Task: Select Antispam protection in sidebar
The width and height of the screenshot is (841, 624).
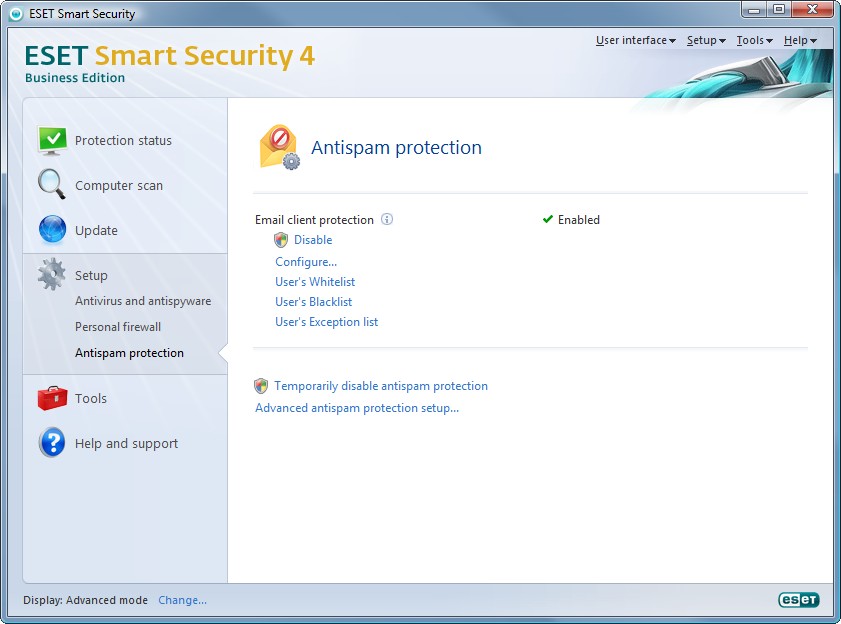Action: [129, 353]
